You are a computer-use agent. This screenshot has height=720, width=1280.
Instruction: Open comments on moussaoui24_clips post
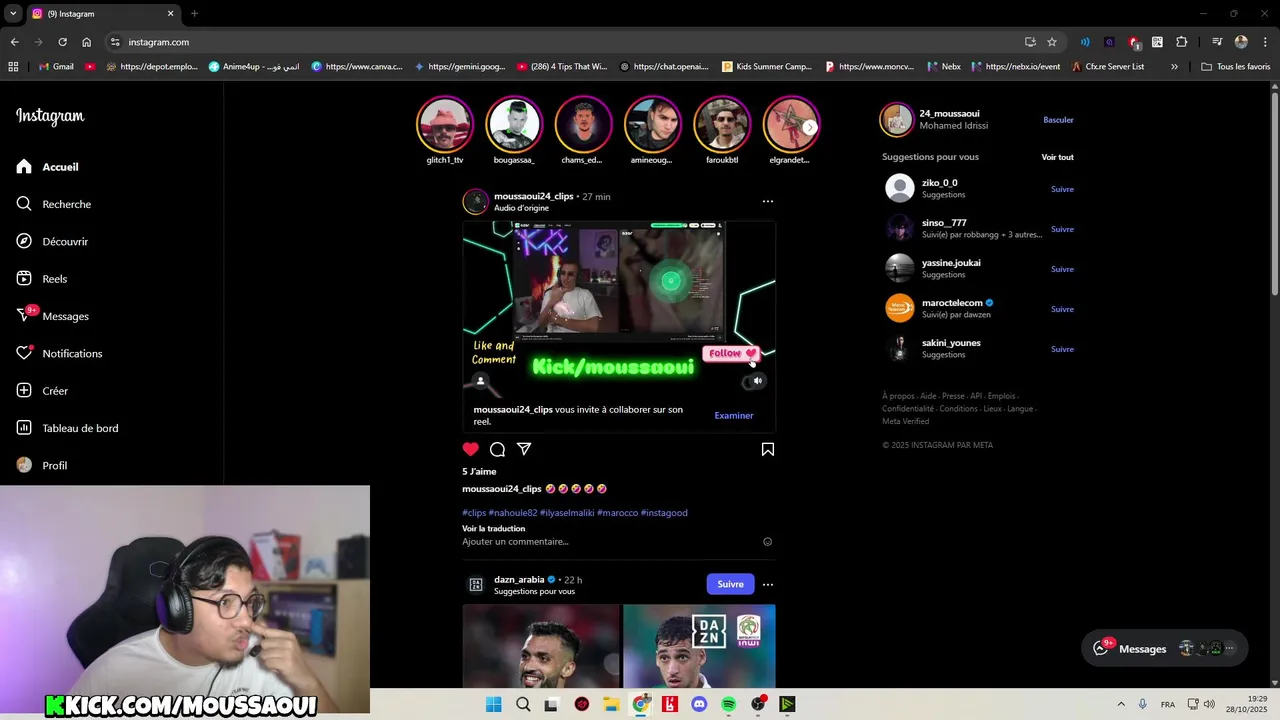497,449
